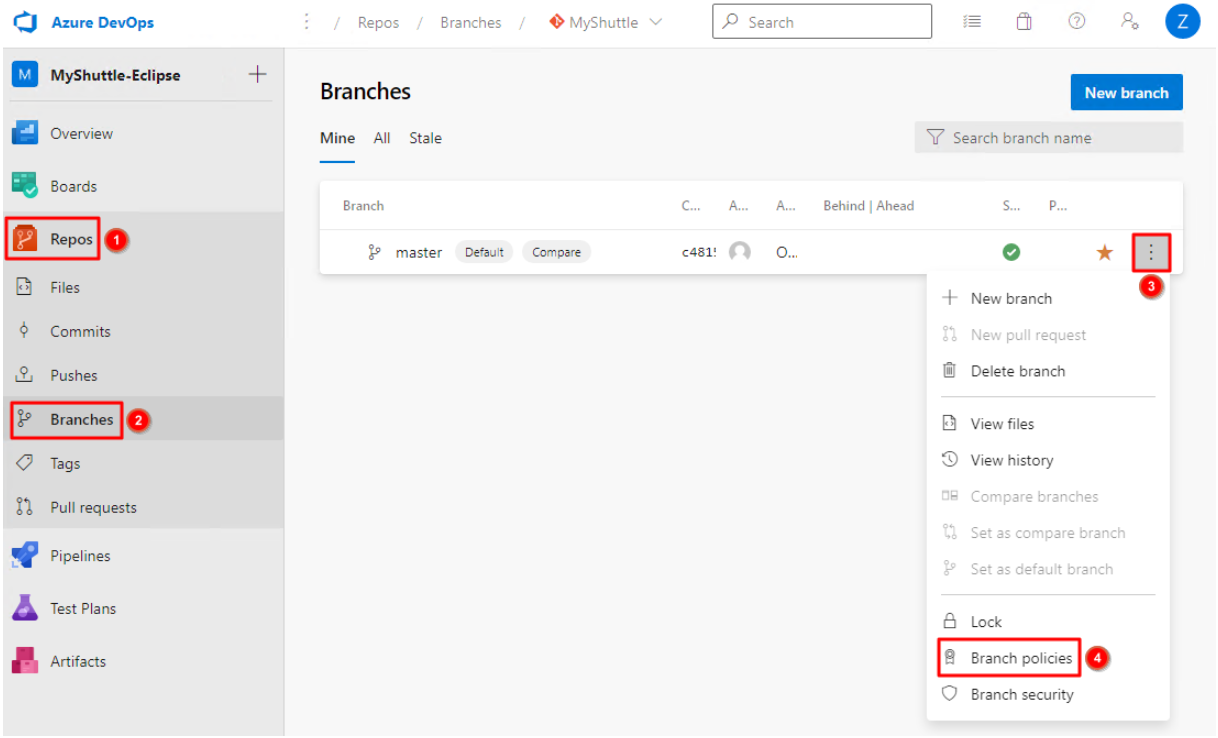
Task: Focus the Search branch name field
Action: [1048, 138]
